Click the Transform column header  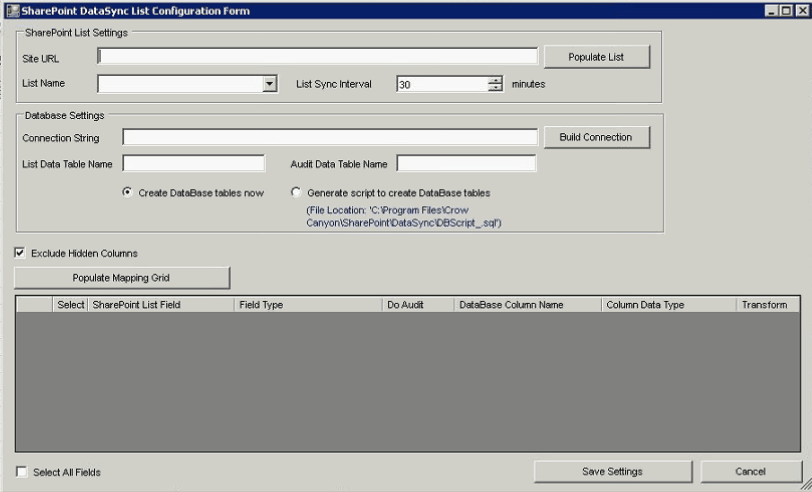tap(768, 305)
